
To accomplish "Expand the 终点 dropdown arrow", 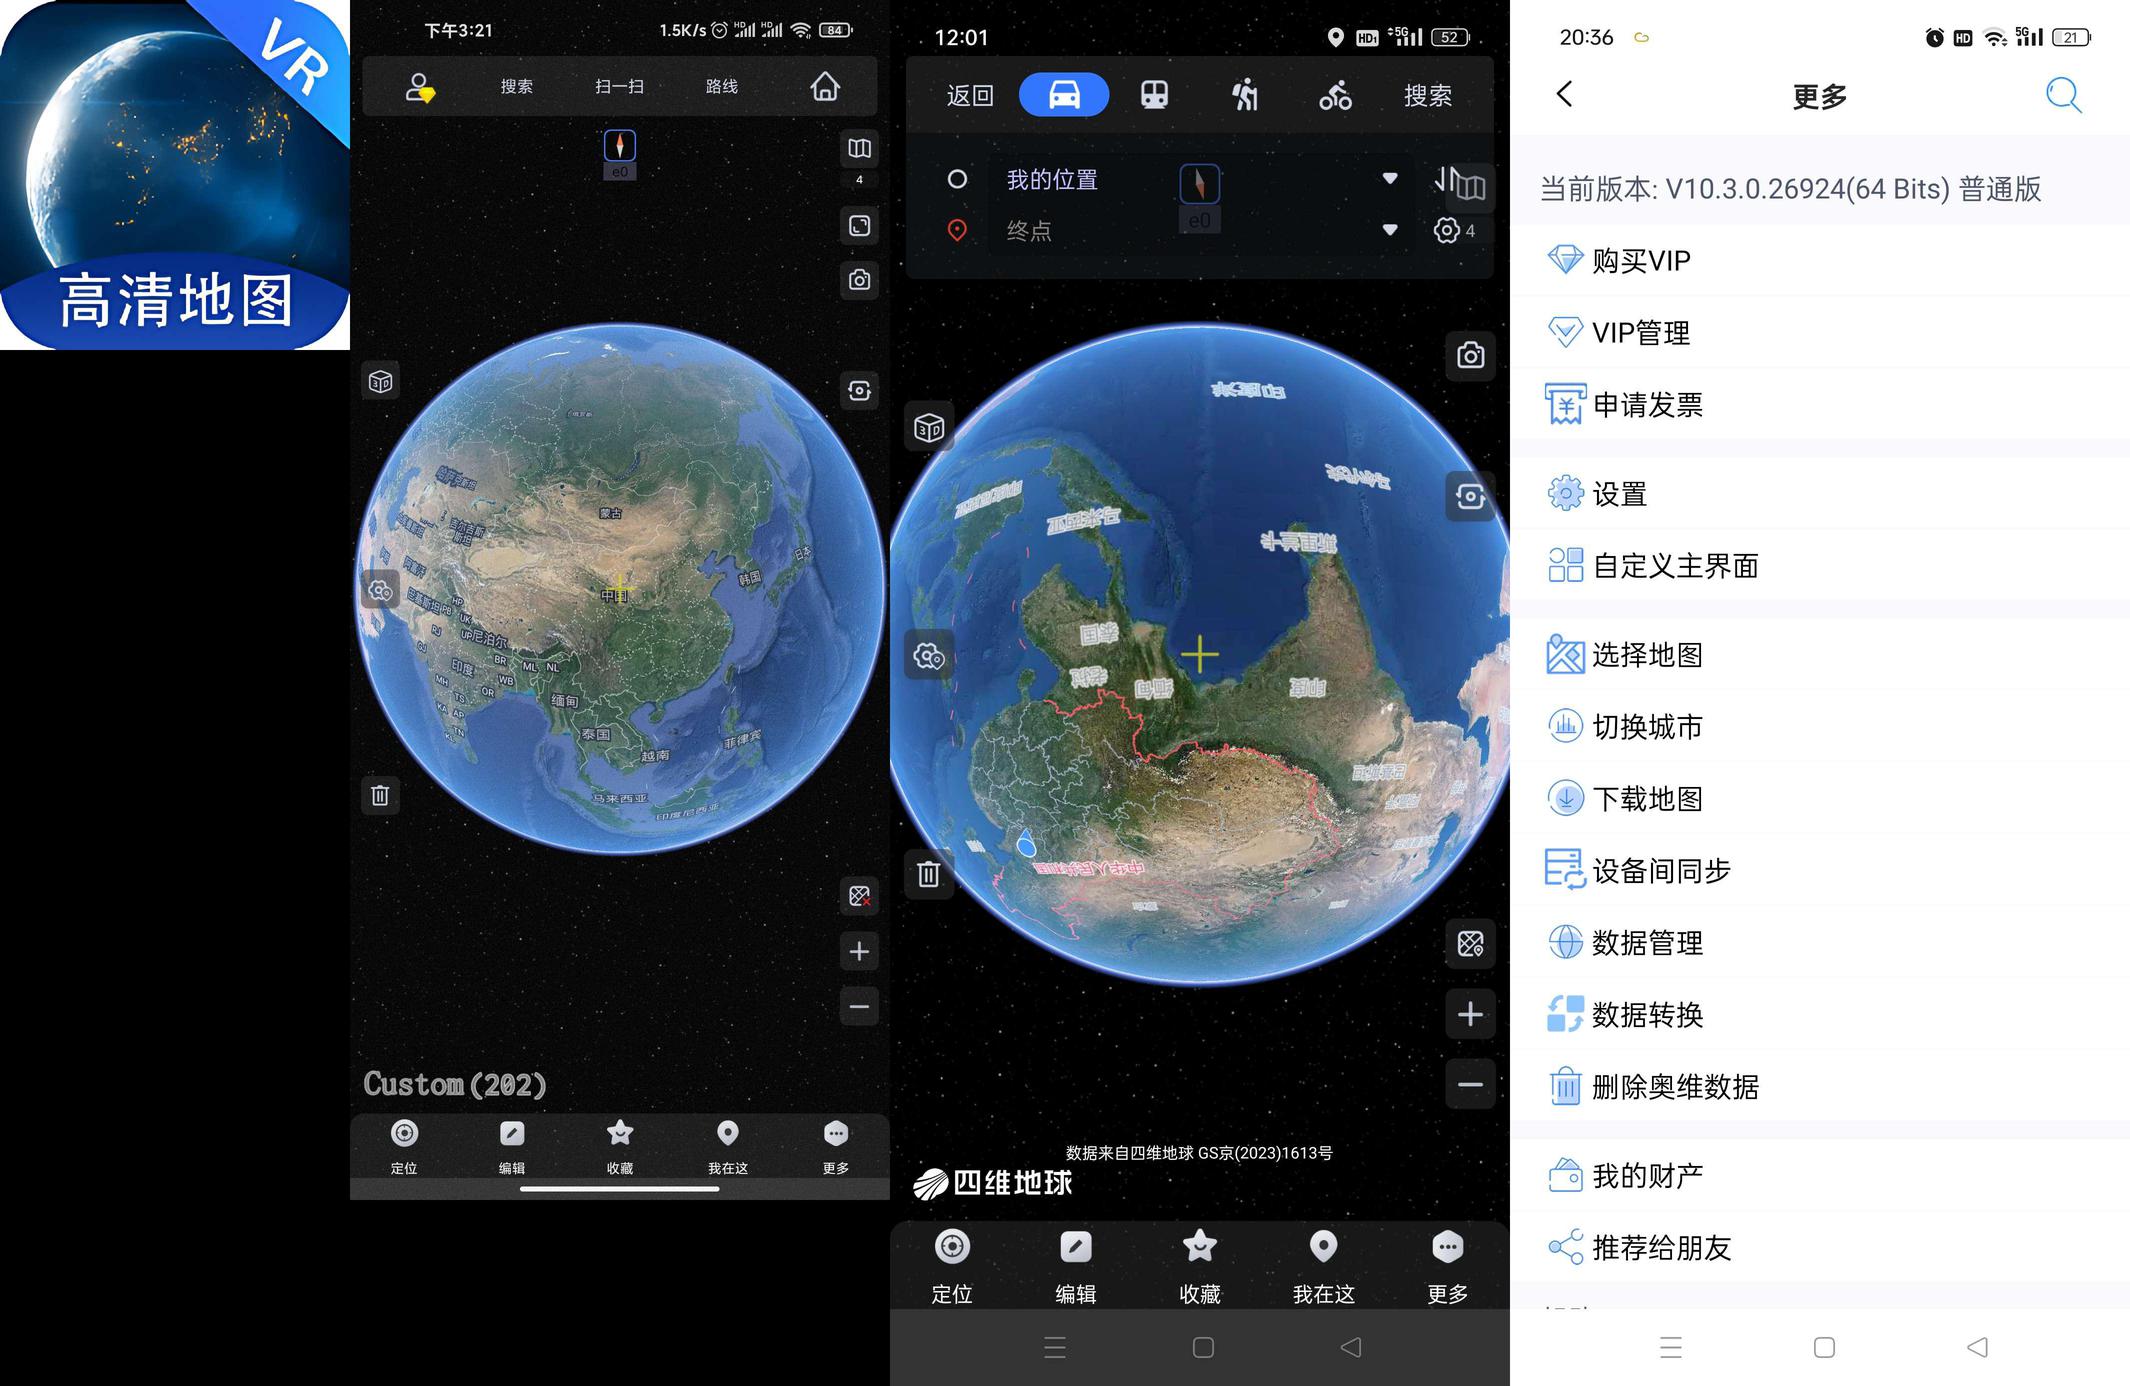I will [x=1389, y=230].
